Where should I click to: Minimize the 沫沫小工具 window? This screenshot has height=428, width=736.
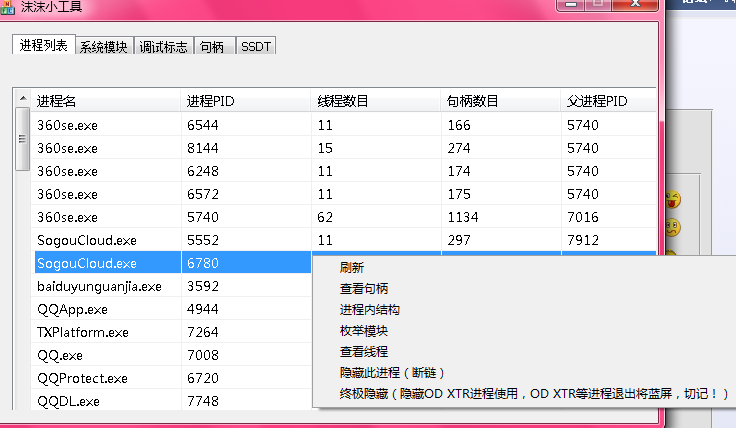point(570,4)
